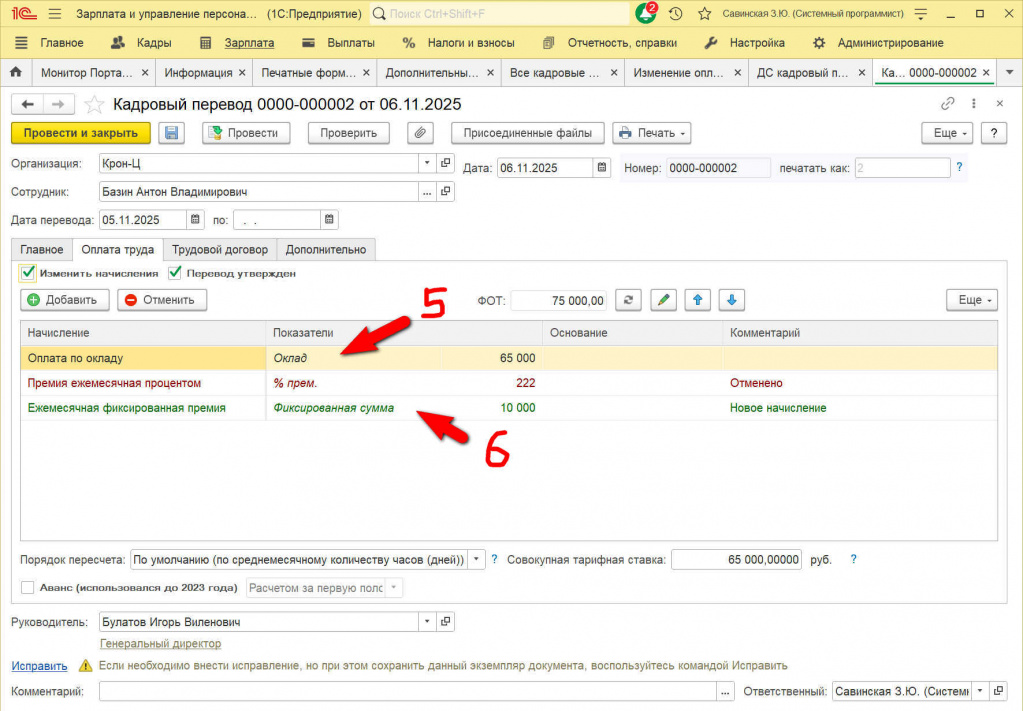
Task: Open the Комментарий ellipsis editor
Action: 725,691
